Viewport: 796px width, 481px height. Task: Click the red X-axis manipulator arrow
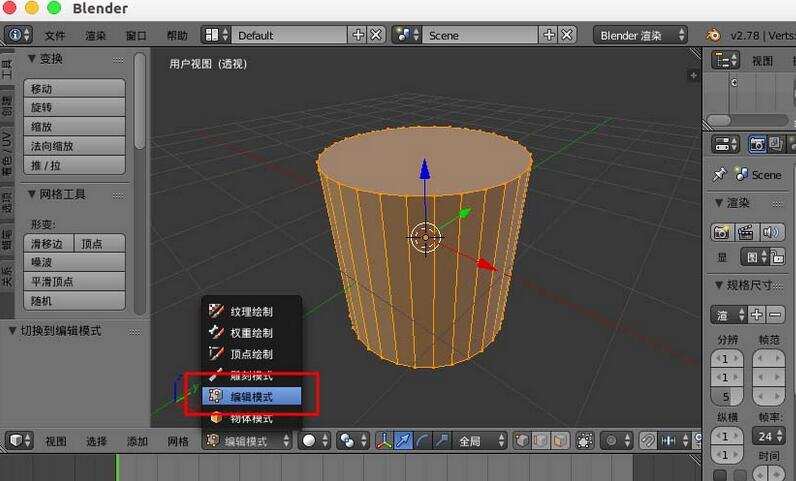pos(486,264)
